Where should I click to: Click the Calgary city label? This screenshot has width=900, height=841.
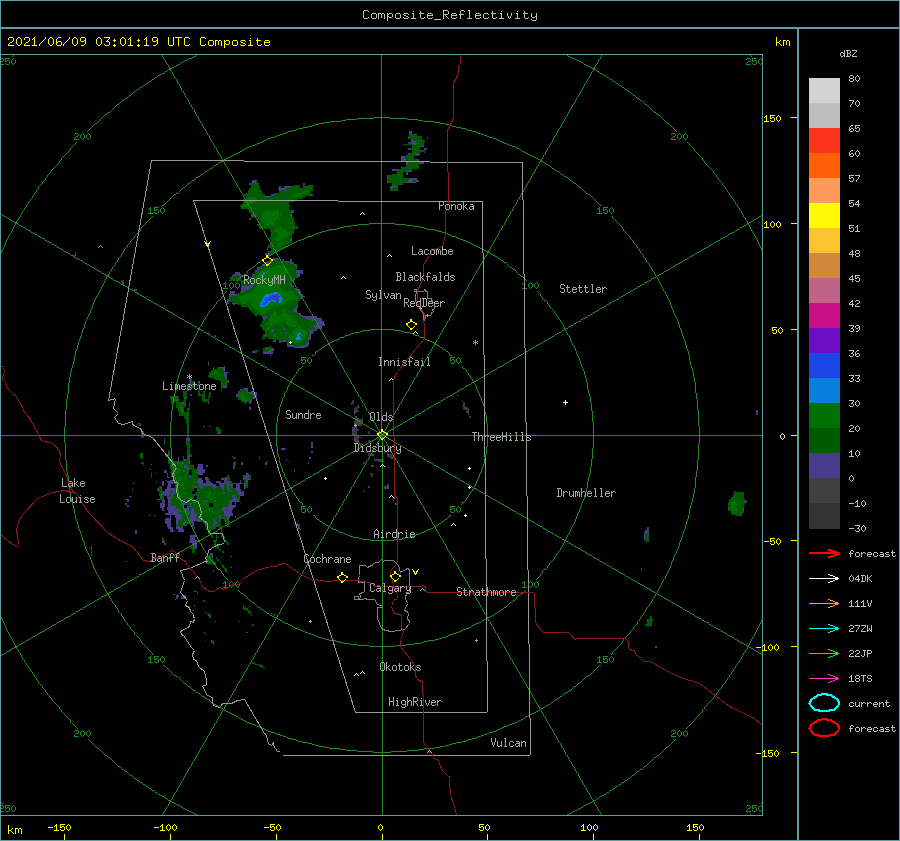click(390, 588)
